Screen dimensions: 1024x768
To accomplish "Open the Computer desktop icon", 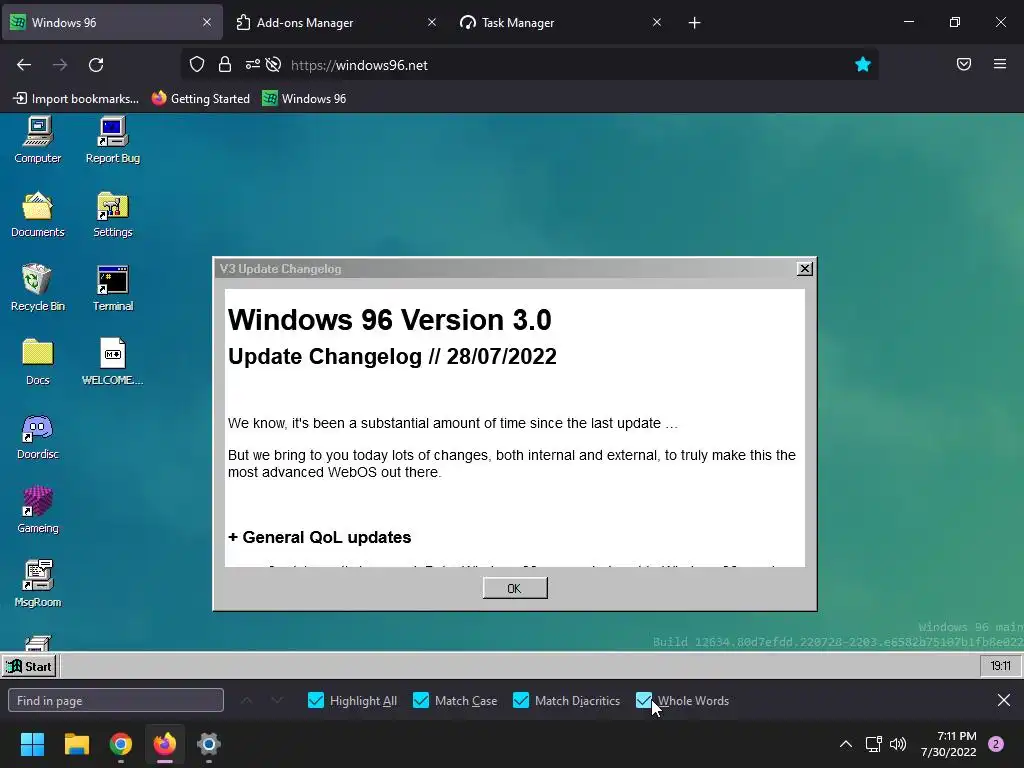I will tap(37, 140).
